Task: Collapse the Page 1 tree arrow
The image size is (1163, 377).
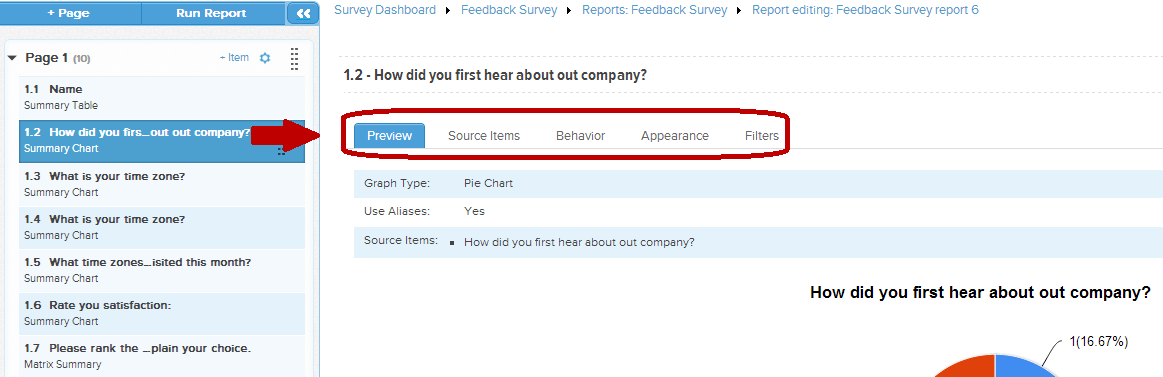Action: (x=12, y=59)
